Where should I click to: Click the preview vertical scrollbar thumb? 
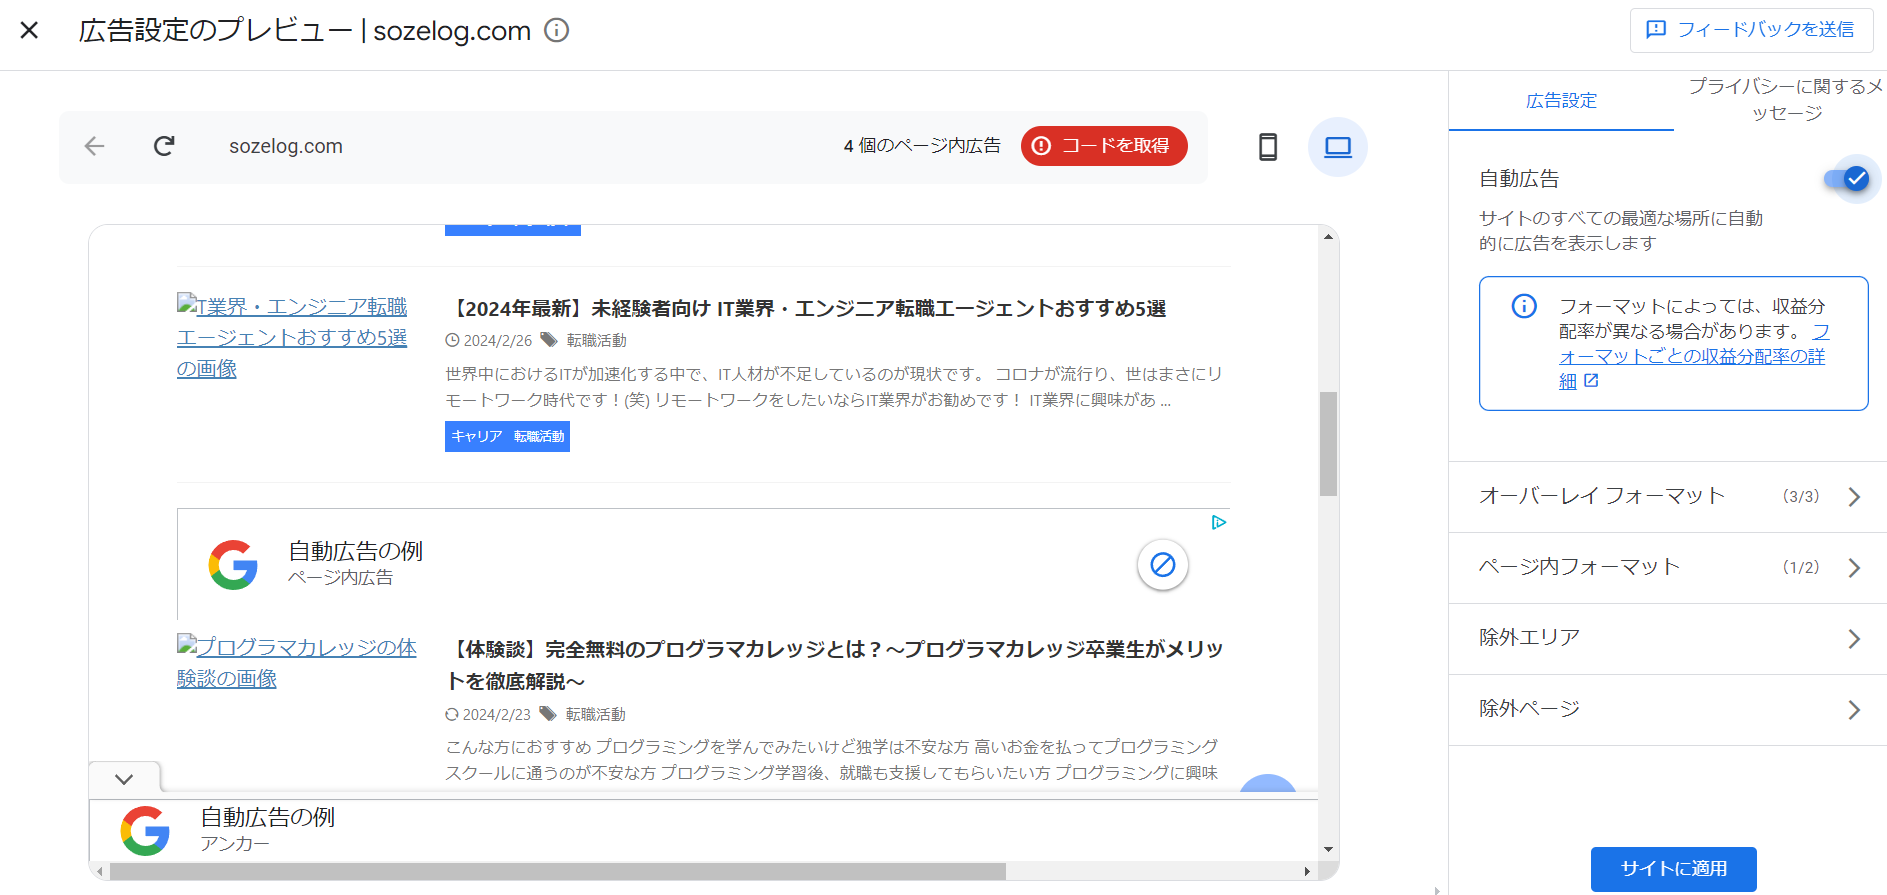1328,444
